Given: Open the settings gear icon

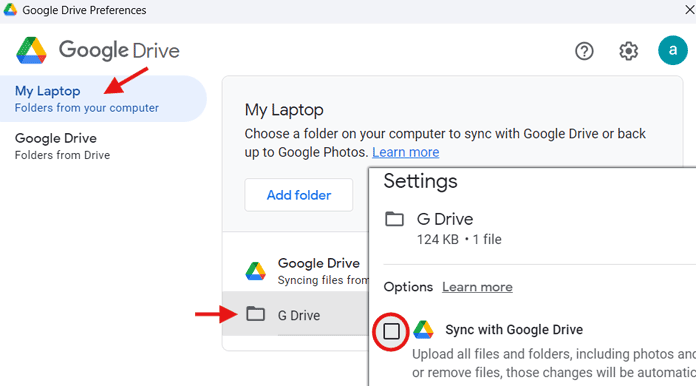Looking at the screenshot, I should [x=629, y=51].
